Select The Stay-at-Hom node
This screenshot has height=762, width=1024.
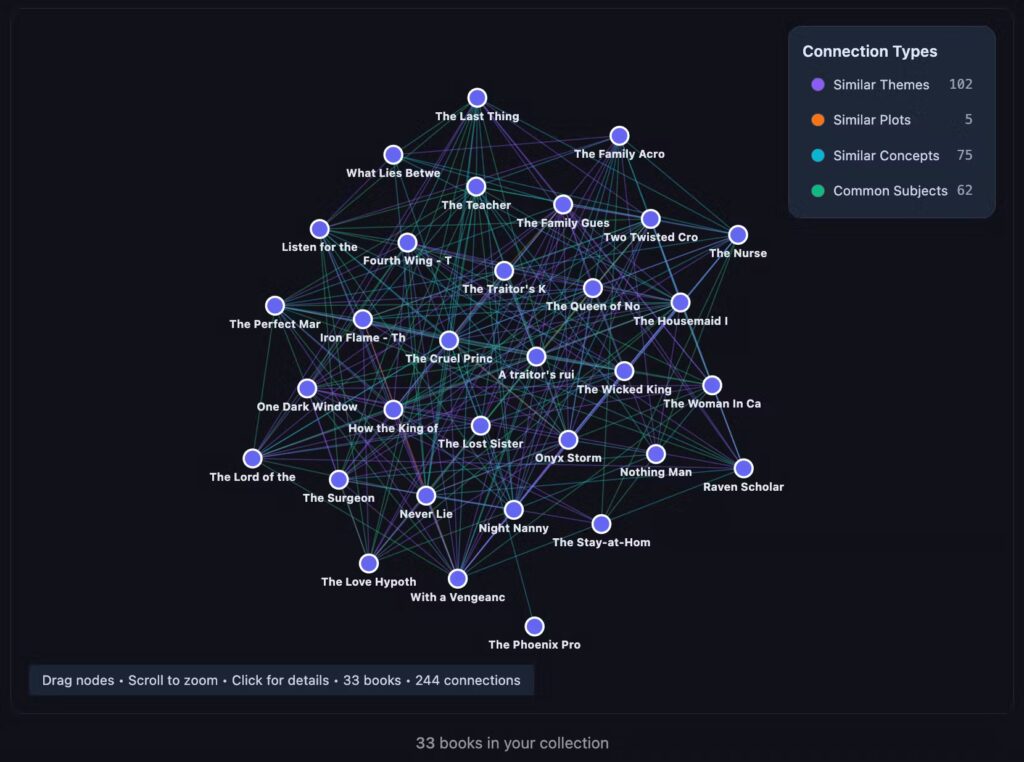pyautogui.click(x=601, y=524)
